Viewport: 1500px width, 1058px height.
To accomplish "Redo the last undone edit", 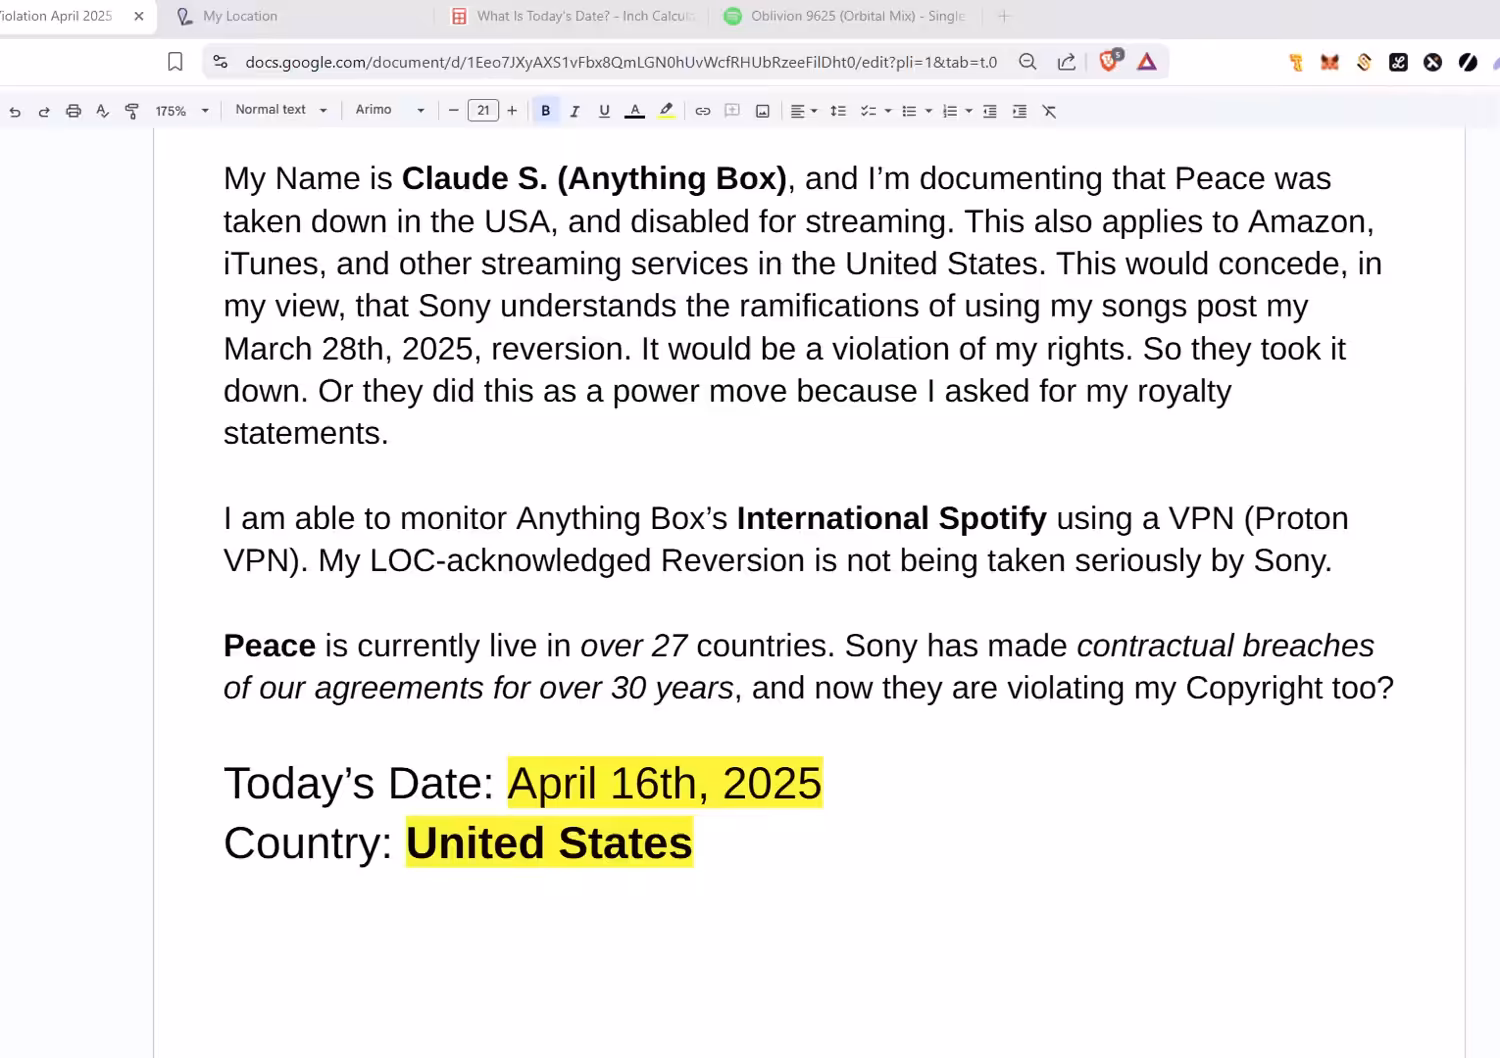I will coord(44,111).
